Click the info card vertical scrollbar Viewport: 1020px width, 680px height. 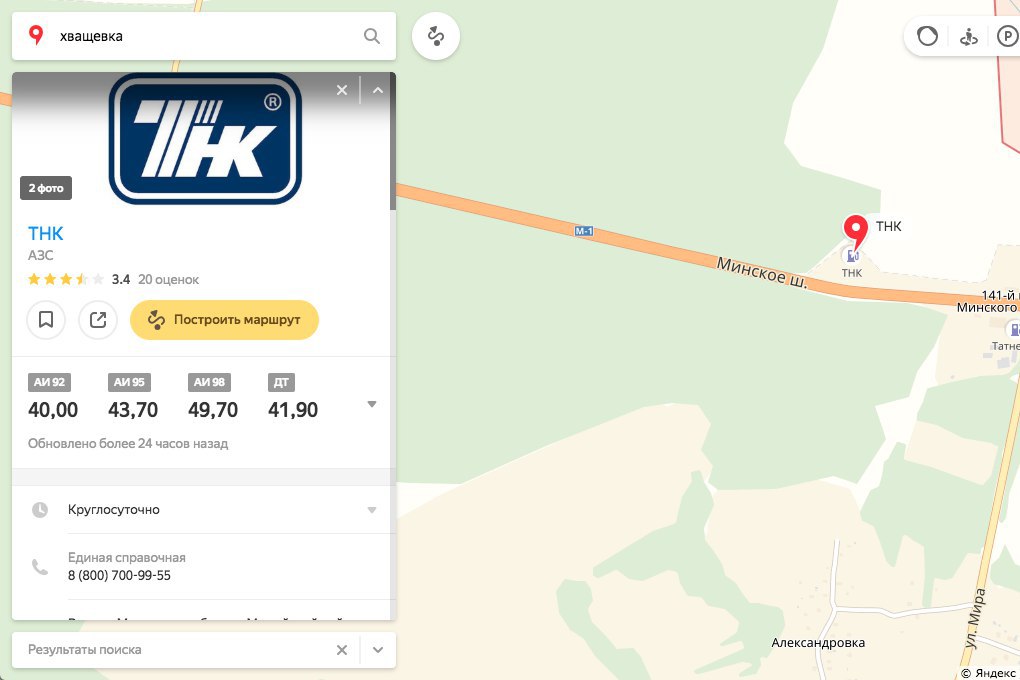tap(392, 141)
